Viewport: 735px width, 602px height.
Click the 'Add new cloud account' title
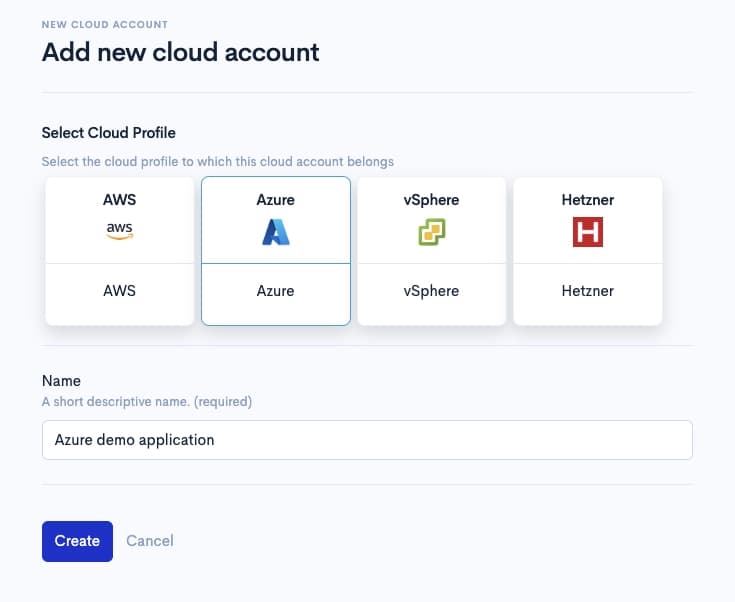coord(180,52)
